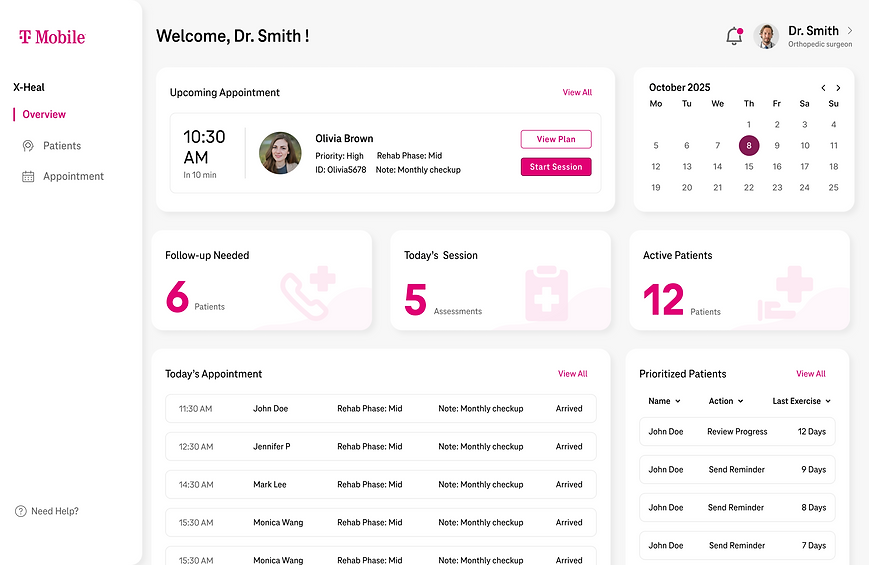The height and width of the screenshot is (565, 869).
Task: Open the Appointment menu item
Action: pos(74,176)
